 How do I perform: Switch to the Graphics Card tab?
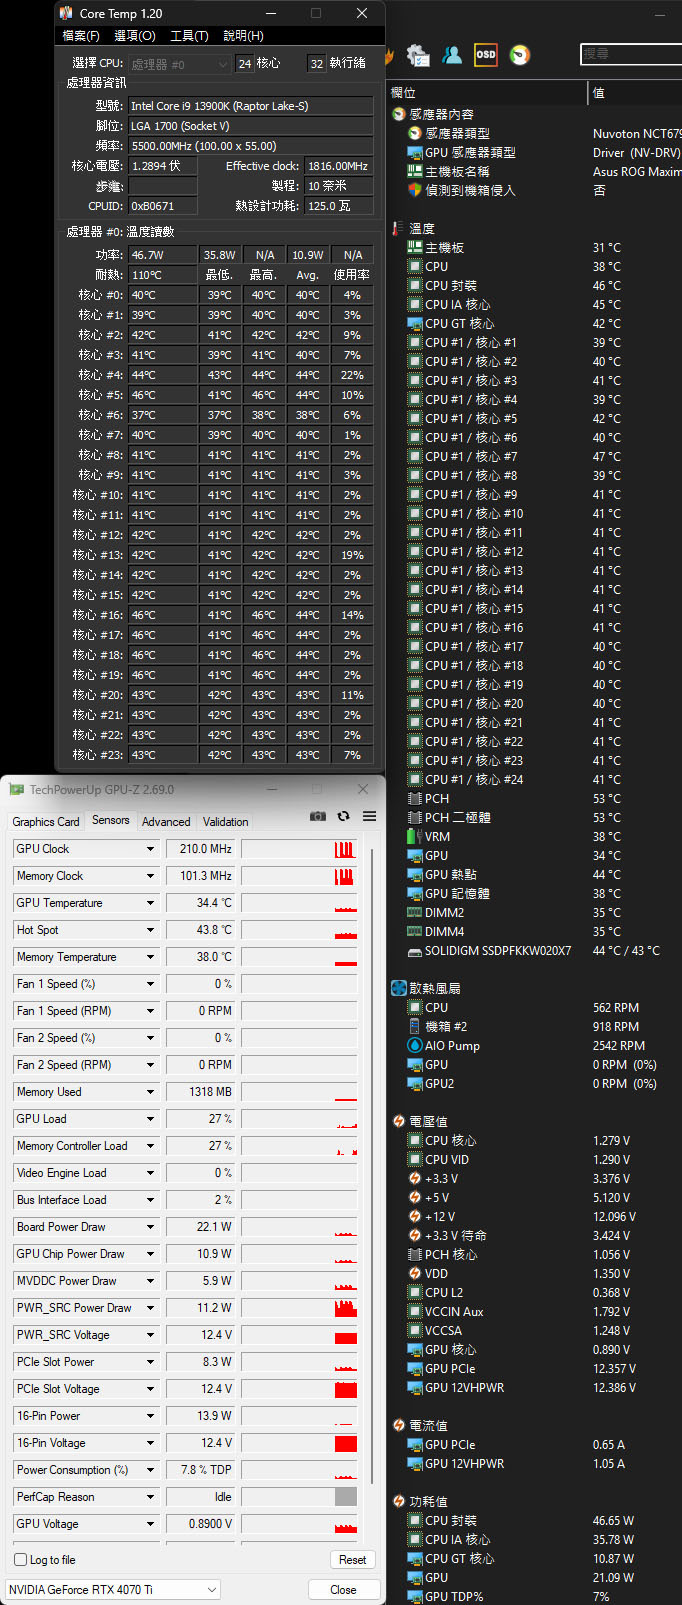(x=46, y=822)
